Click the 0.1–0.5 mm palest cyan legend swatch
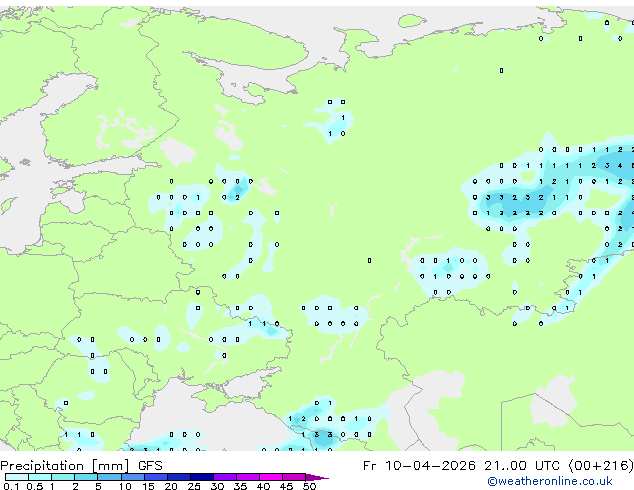634x490 pixels. (17, 477)
